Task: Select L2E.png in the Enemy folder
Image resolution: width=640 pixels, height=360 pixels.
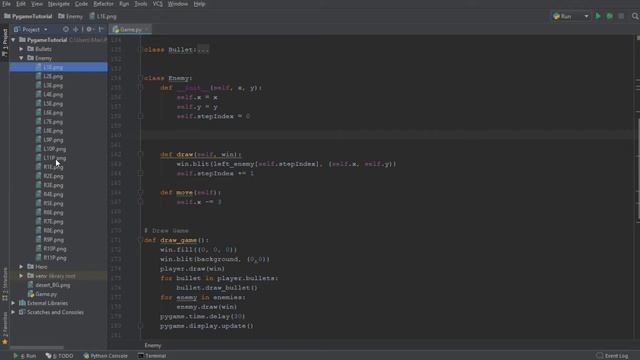Action: pos(53,76)
